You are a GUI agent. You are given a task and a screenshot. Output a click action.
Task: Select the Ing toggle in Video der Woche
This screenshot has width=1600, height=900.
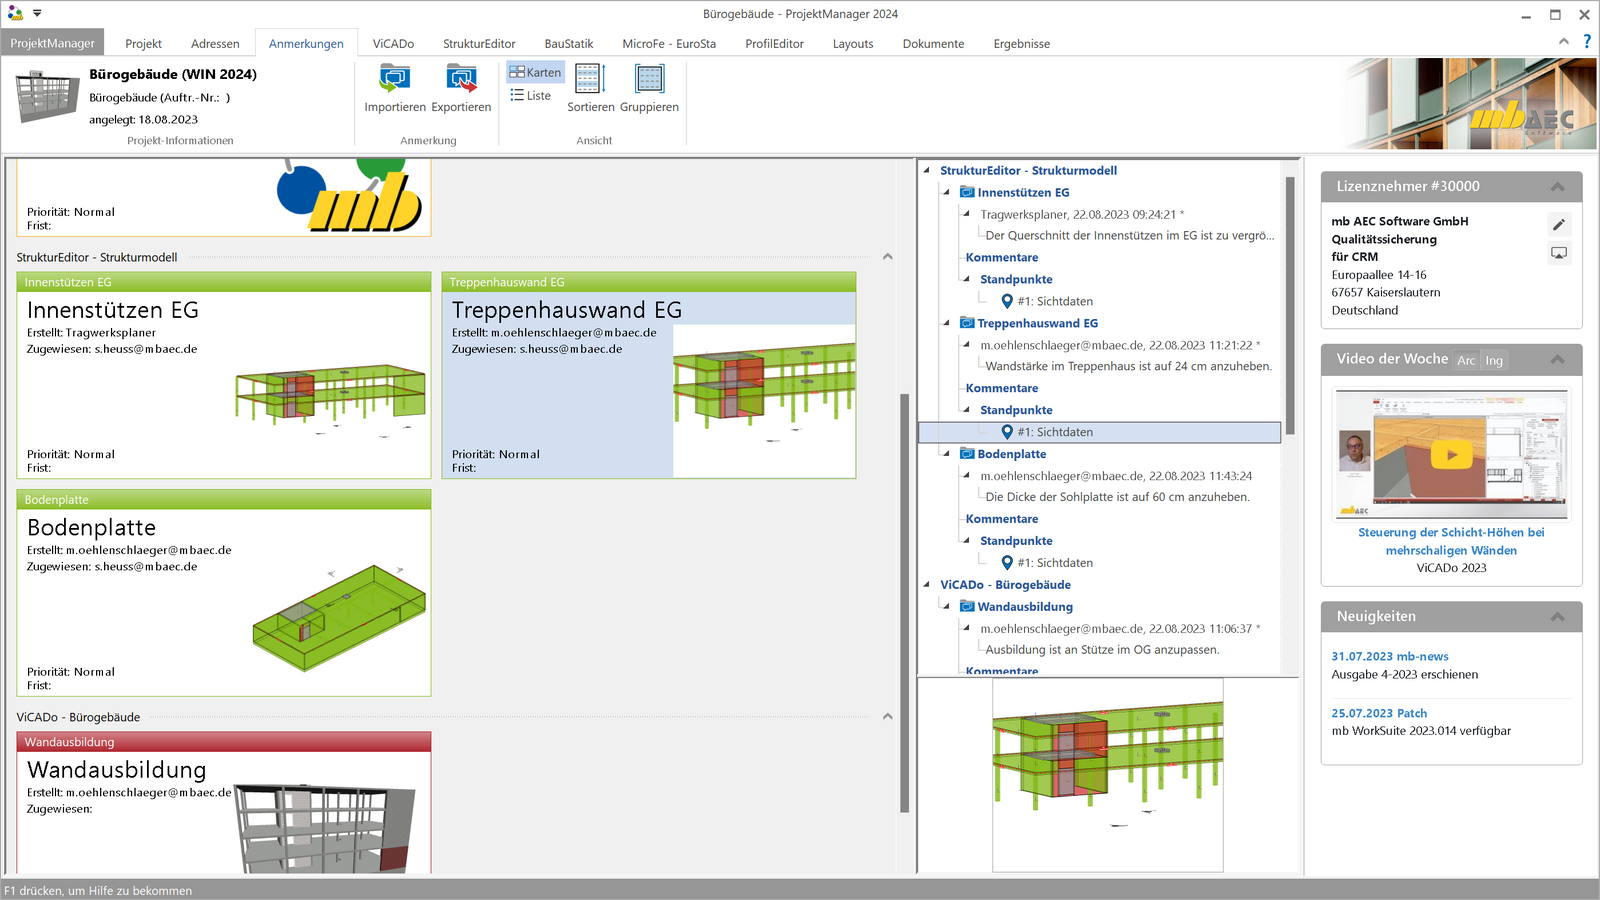(x=1494, y=360)
